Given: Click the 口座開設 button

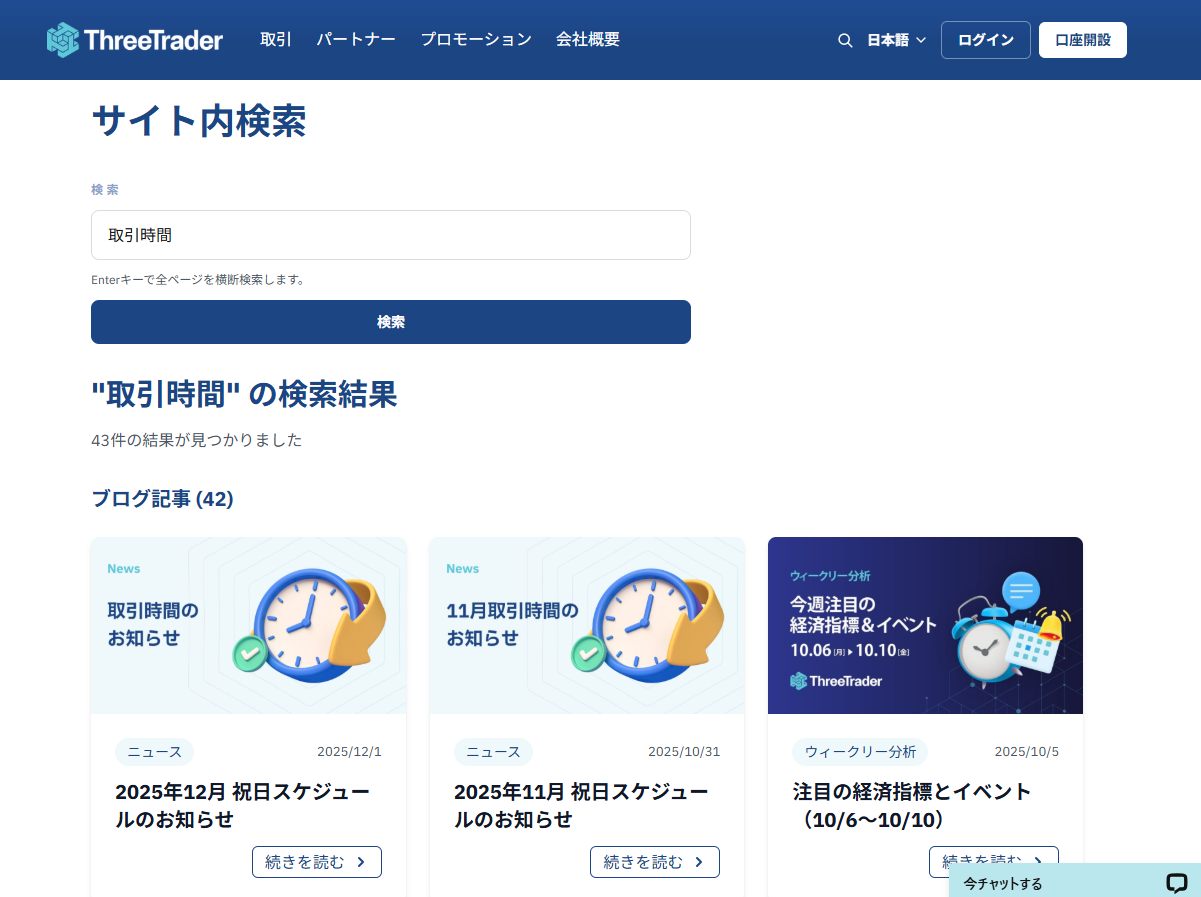Looking at the screenshot, I should [1083, 40].
